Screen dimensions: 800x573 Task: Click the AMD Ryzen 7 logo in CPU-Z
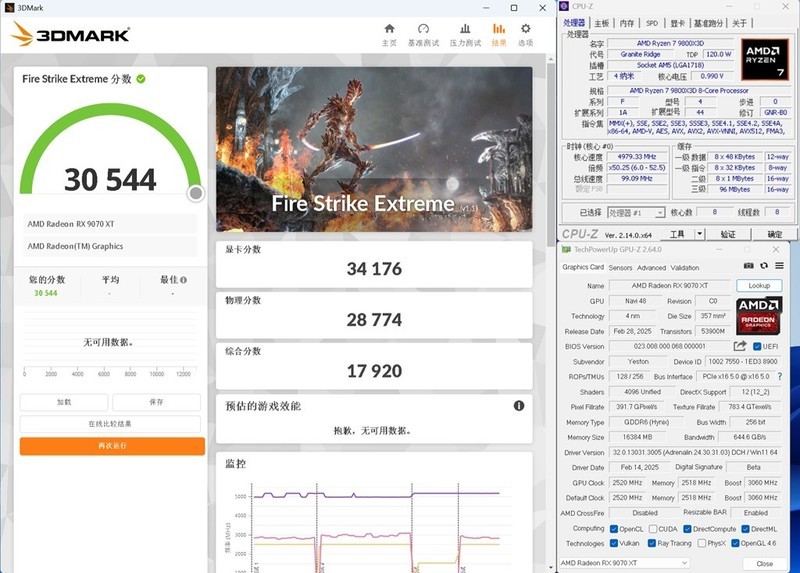764,60
